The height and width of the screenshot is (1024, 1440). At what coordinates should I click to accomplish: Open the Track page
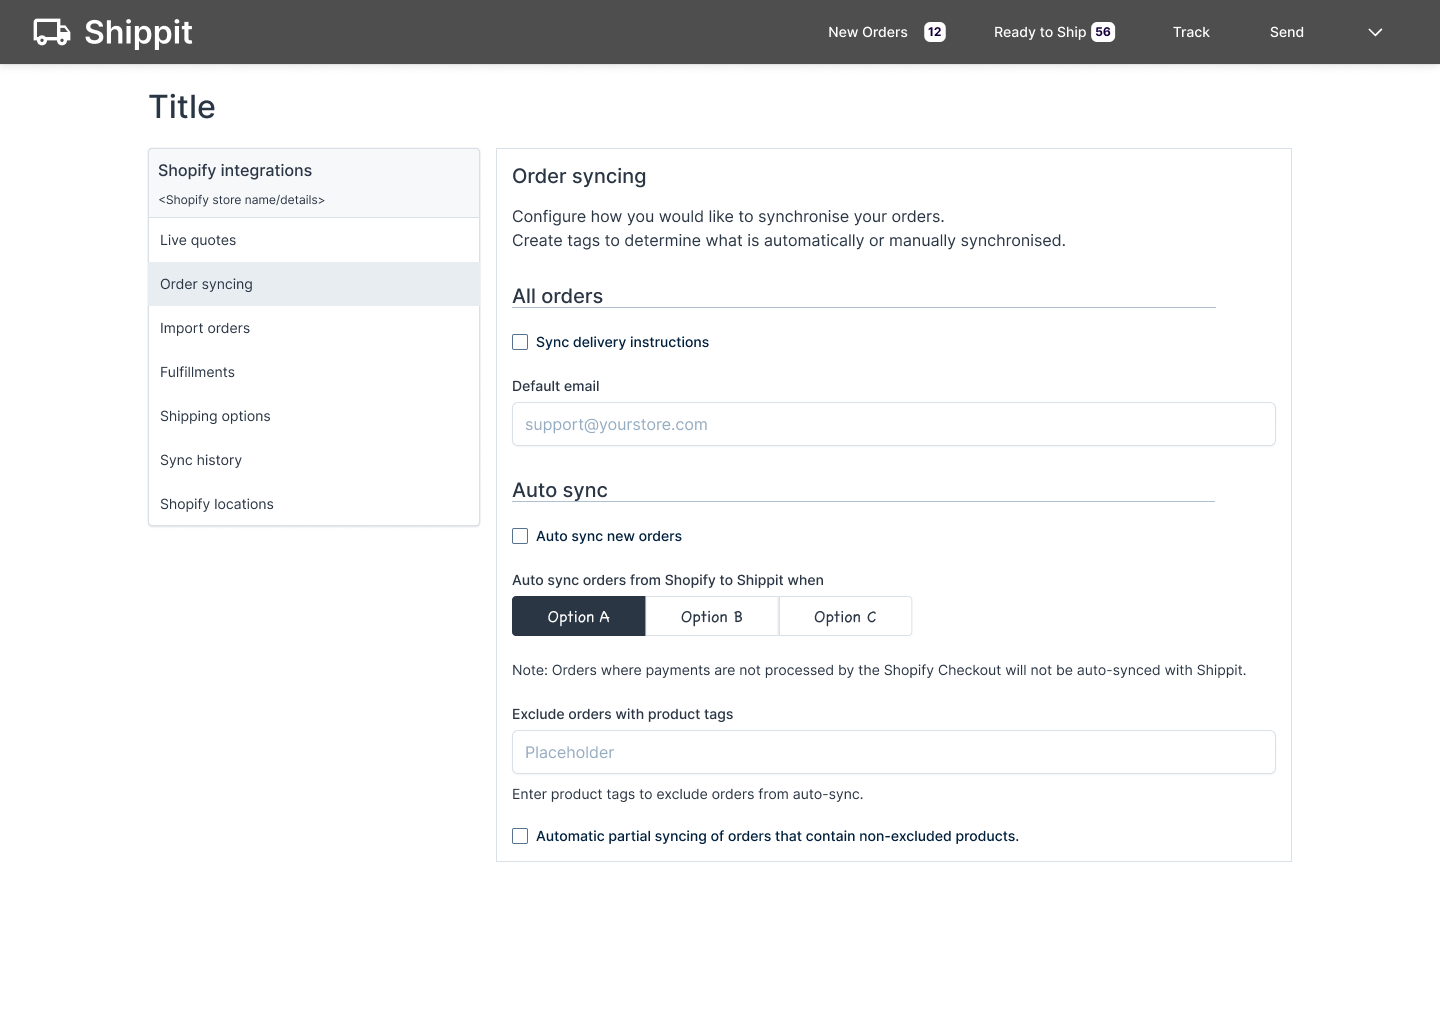pos(1191,32)
